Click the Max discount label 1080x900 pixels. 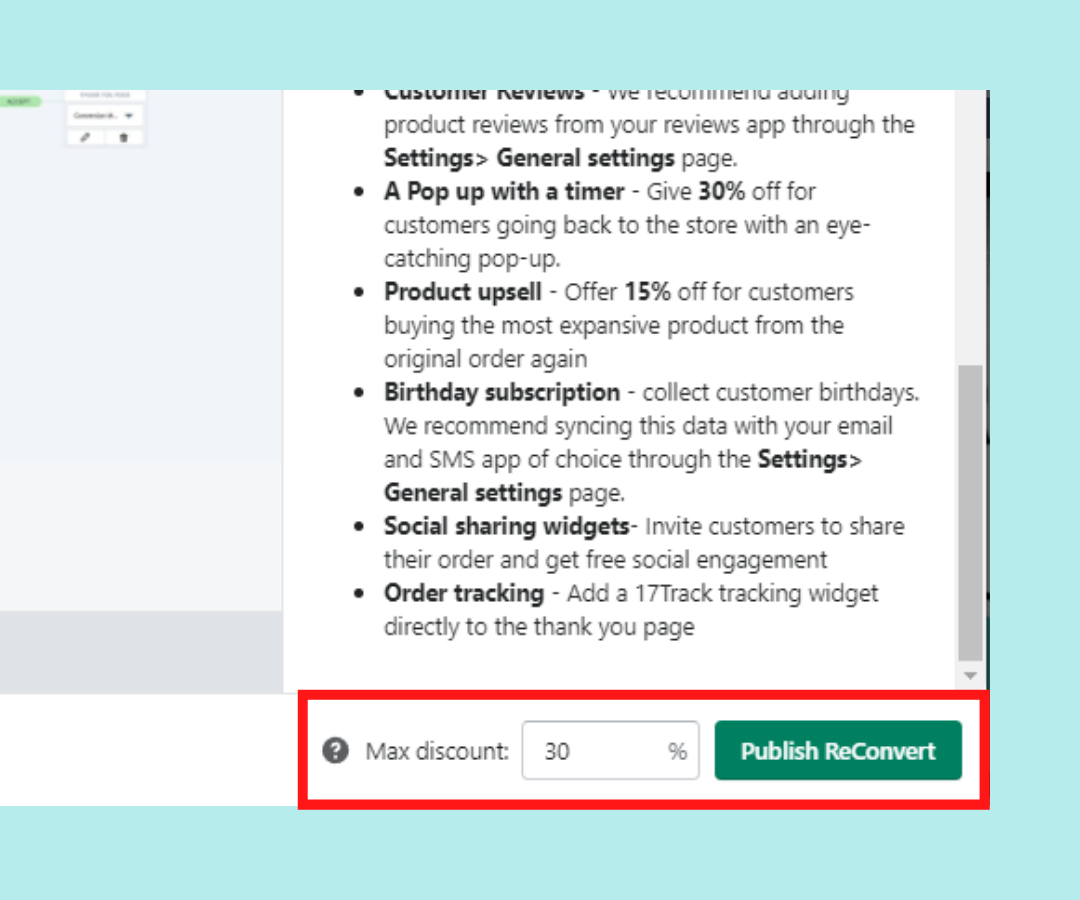coord(437,751)
